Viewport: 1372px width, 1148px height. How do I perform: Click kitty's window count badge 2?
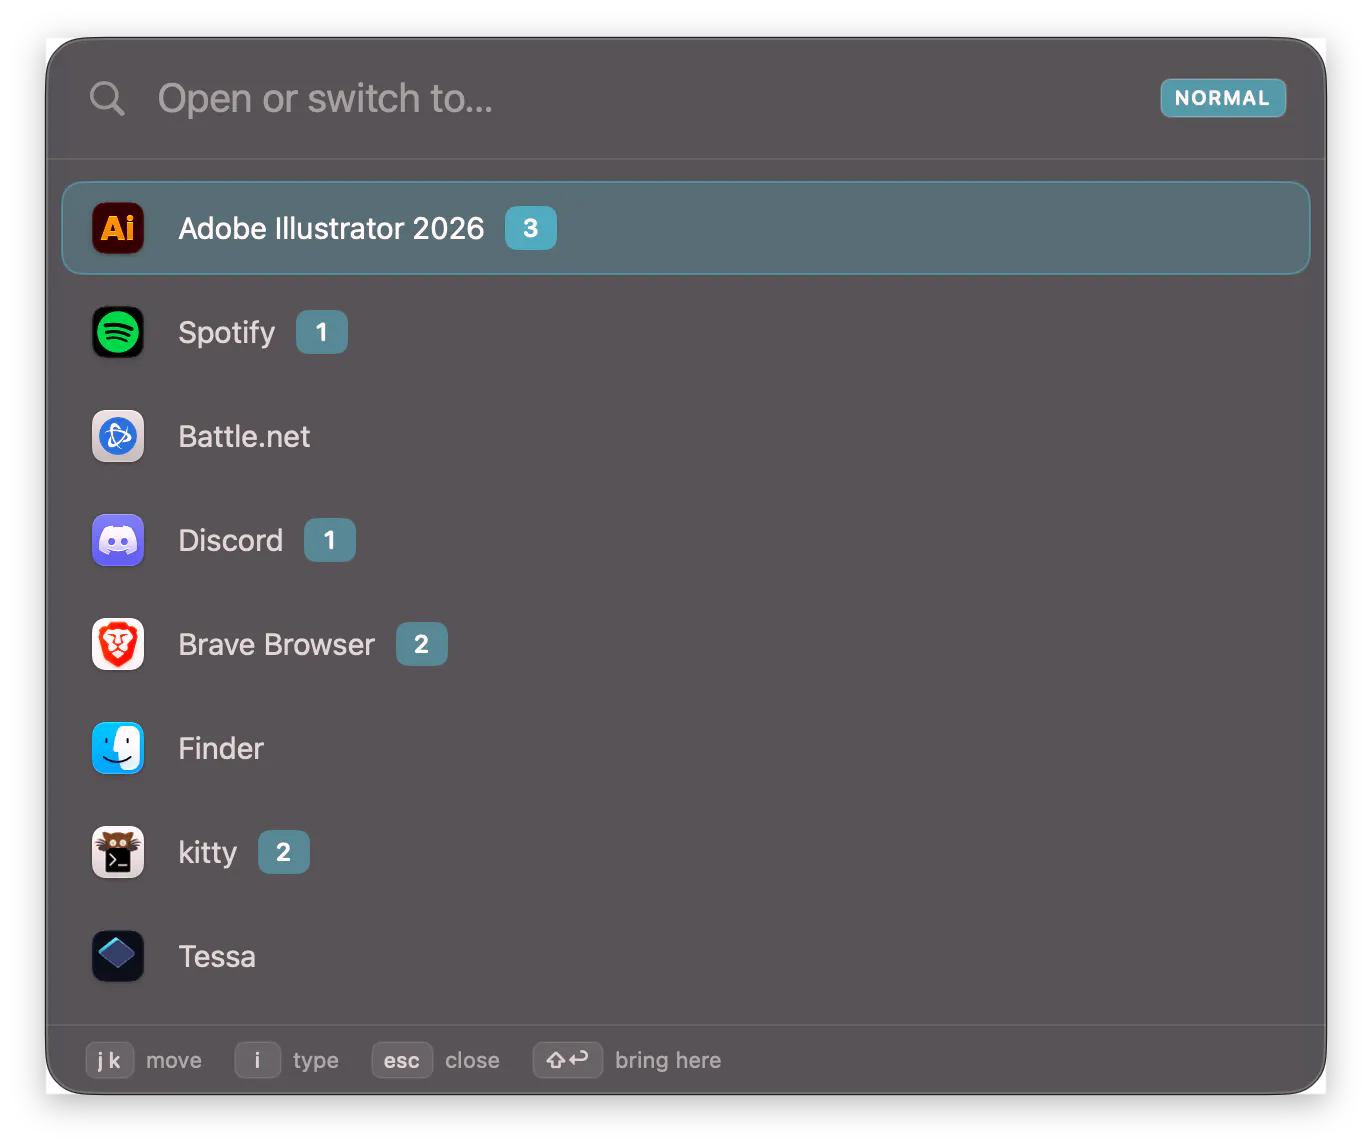[x=284, y=852]
